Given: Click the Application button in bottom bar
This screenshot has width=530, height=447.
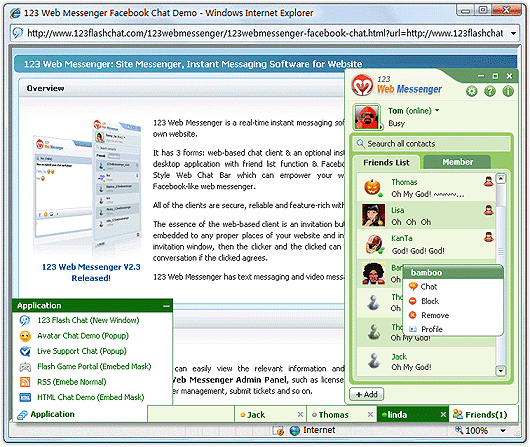Looking at the screenshot, I should coord(80,414).
